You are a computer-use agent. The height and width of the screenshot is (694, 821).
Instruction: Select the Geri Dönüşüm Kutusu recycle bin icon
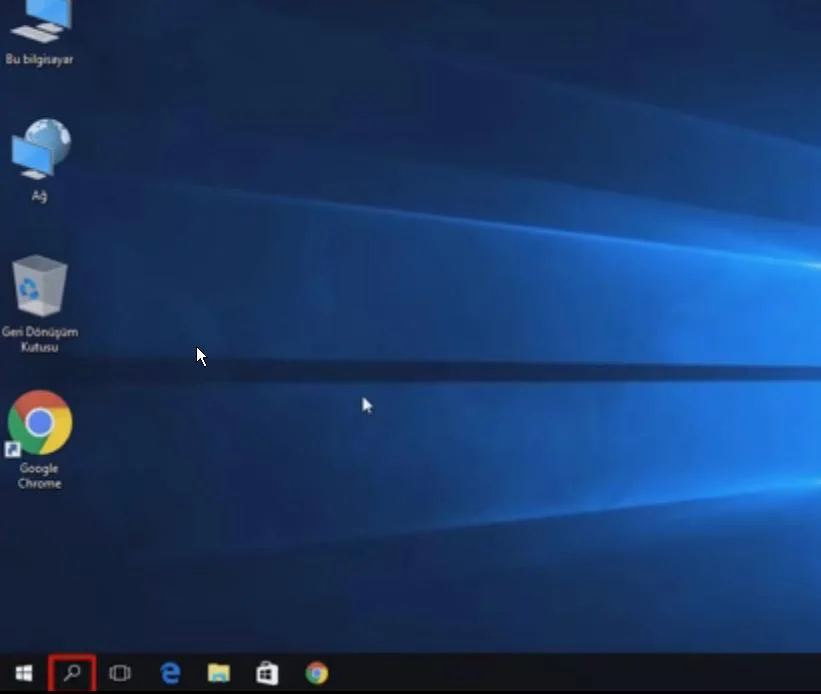[40, 286]
